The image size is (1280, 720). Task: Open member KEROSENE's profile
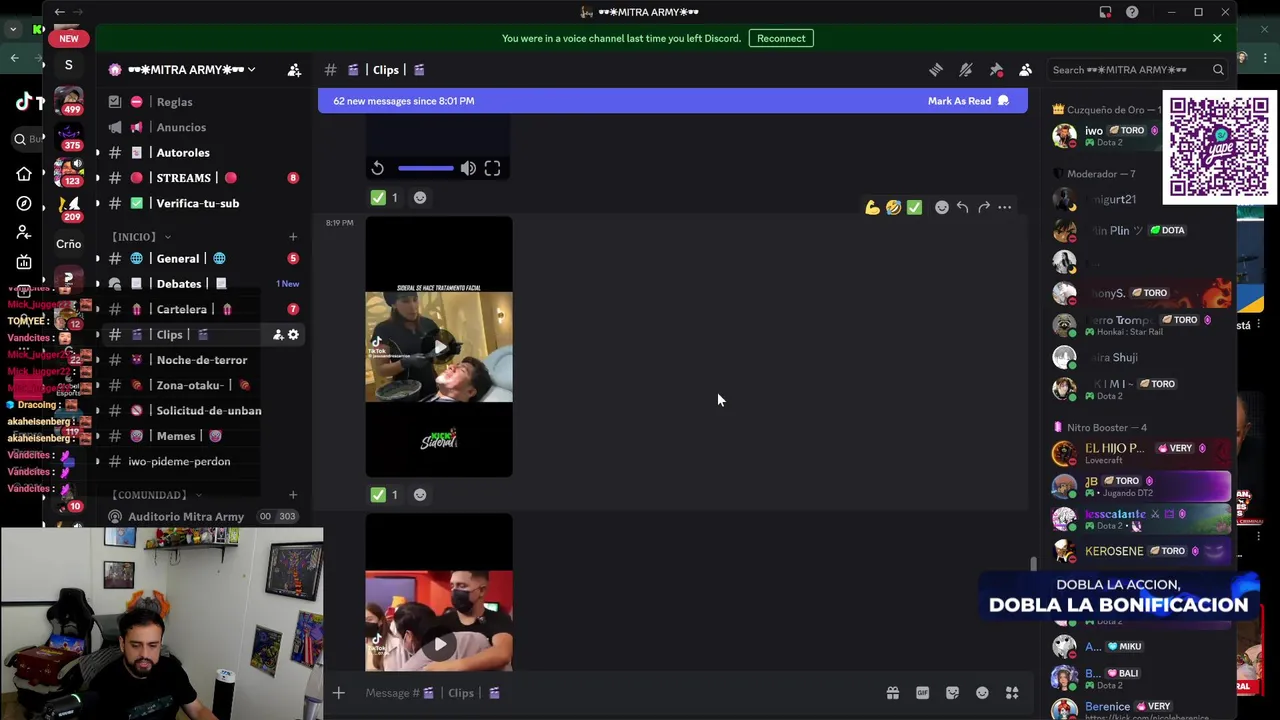(x=1140, y=551)
